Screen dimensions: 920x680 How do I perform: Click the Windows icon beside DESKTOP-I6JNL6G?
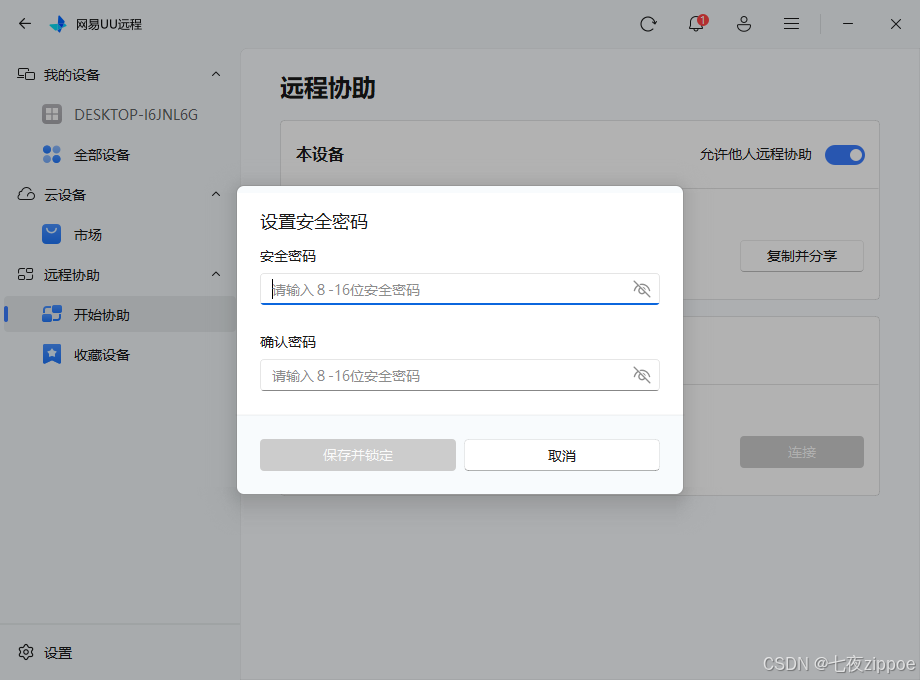pos(52,114)
